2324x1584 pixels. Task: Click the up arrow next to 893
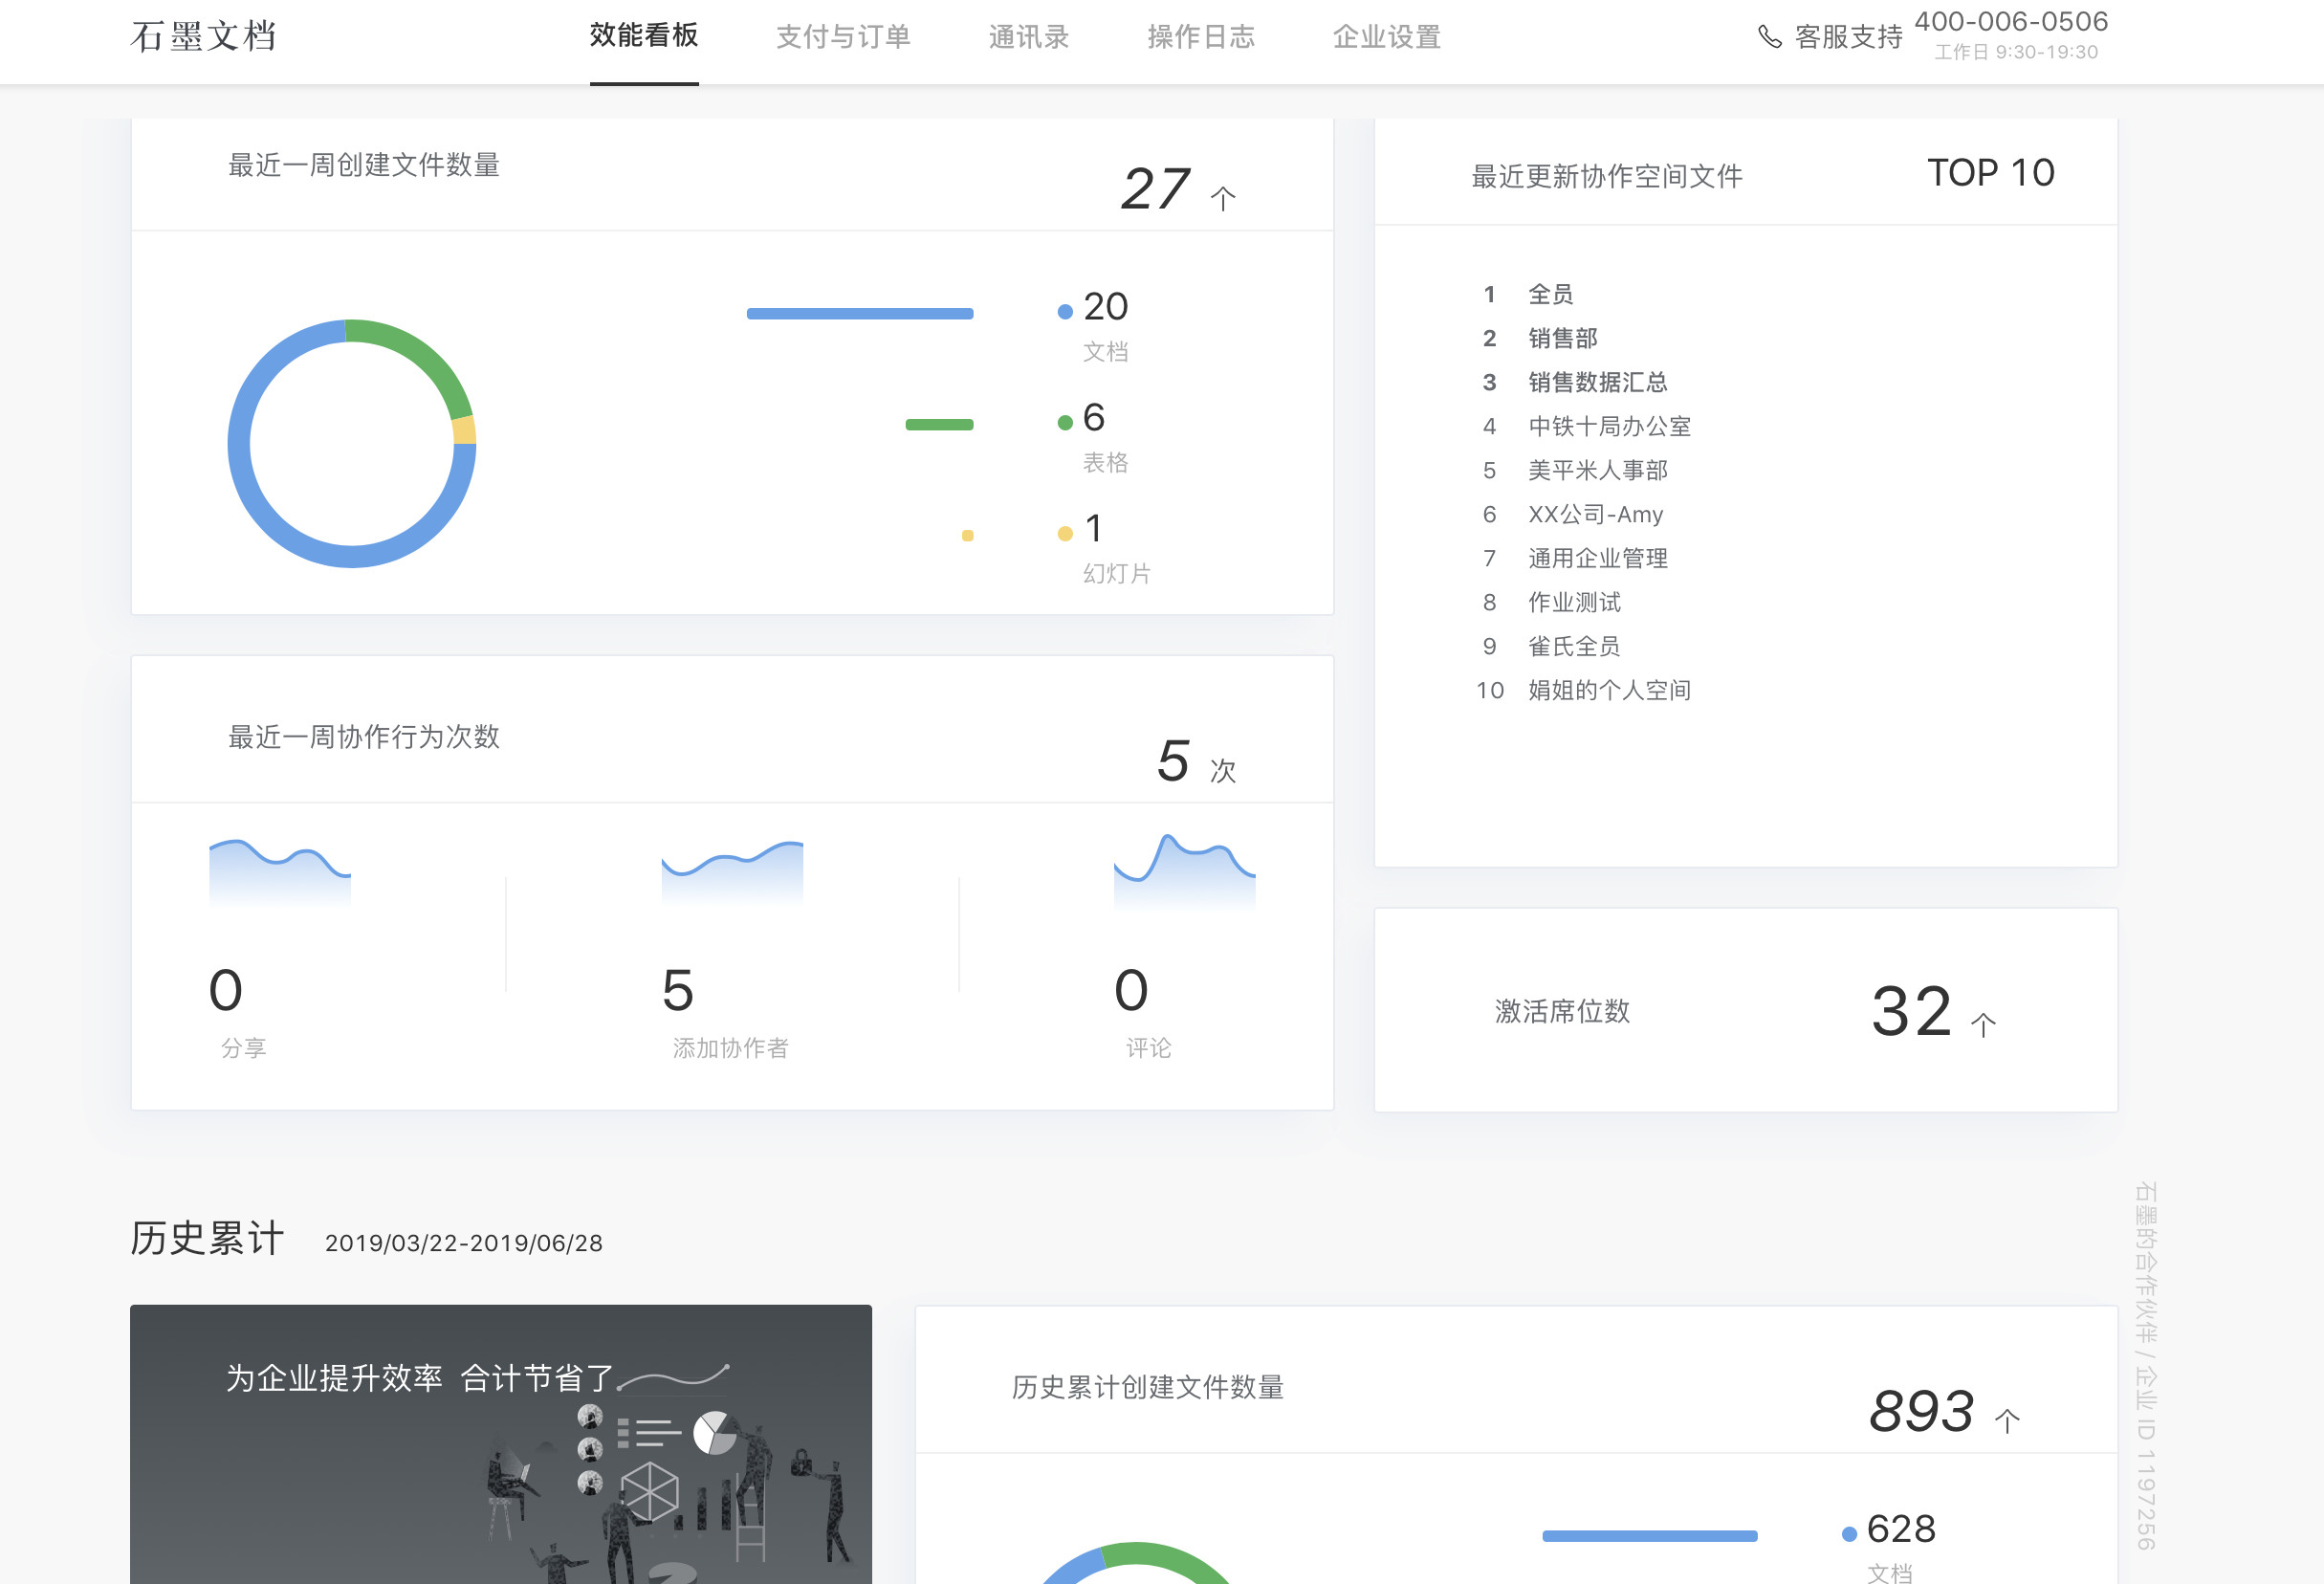click(2007, 1421)
